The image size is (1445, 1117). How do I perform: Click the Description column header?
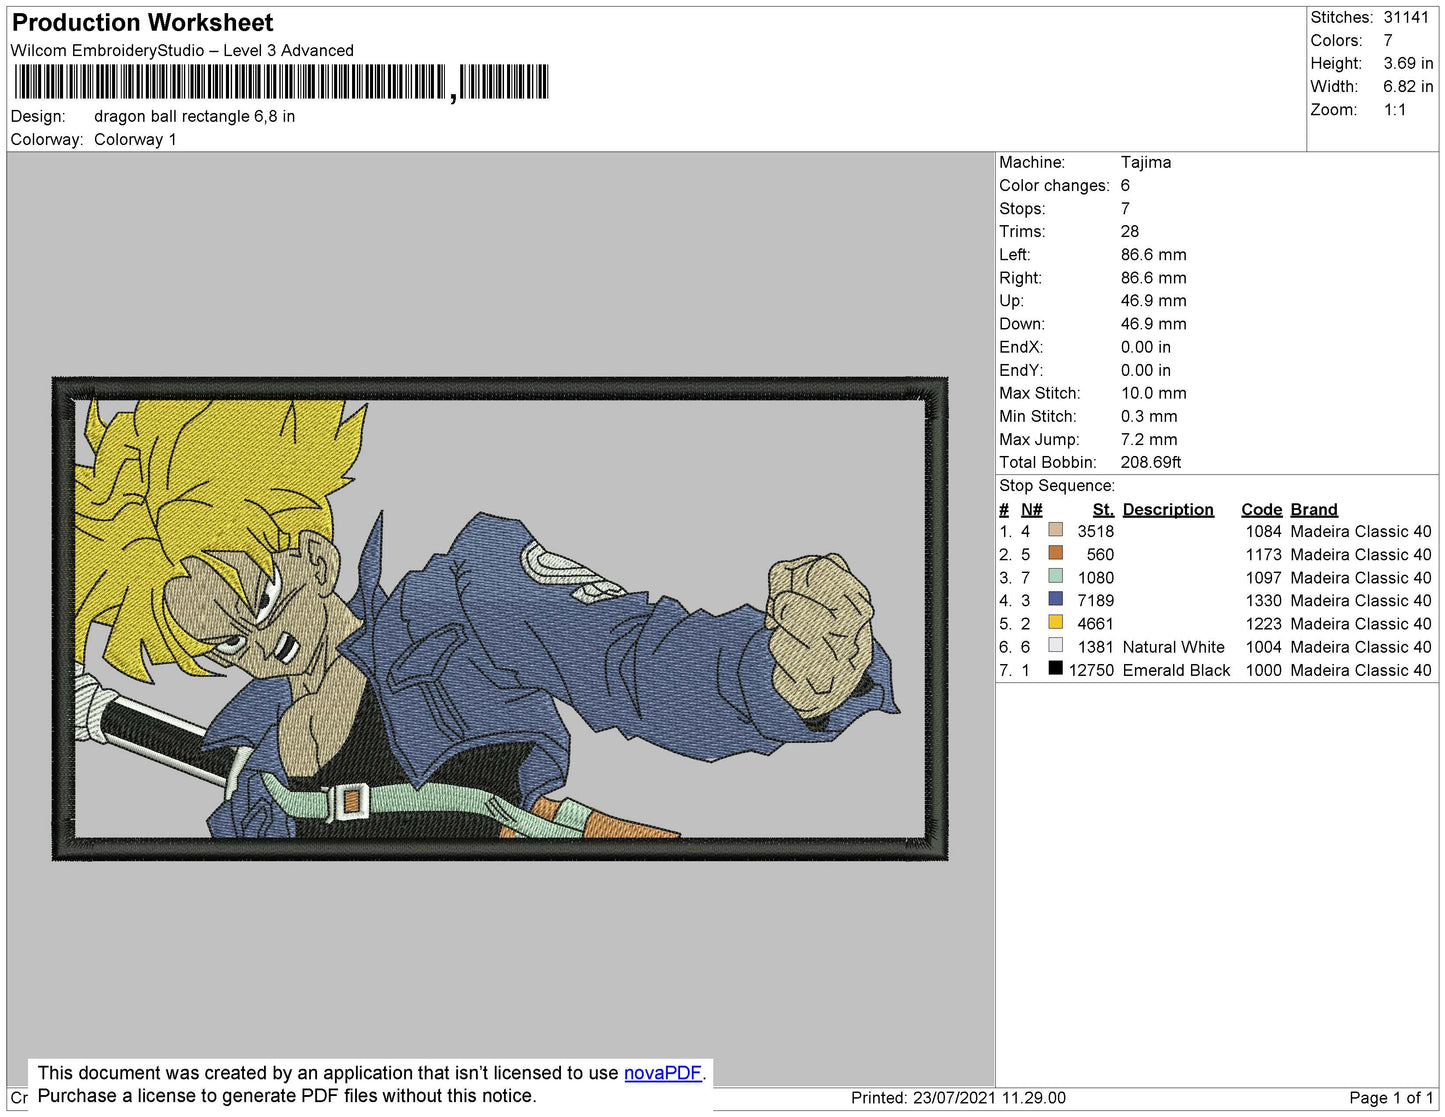(1168, 509)
